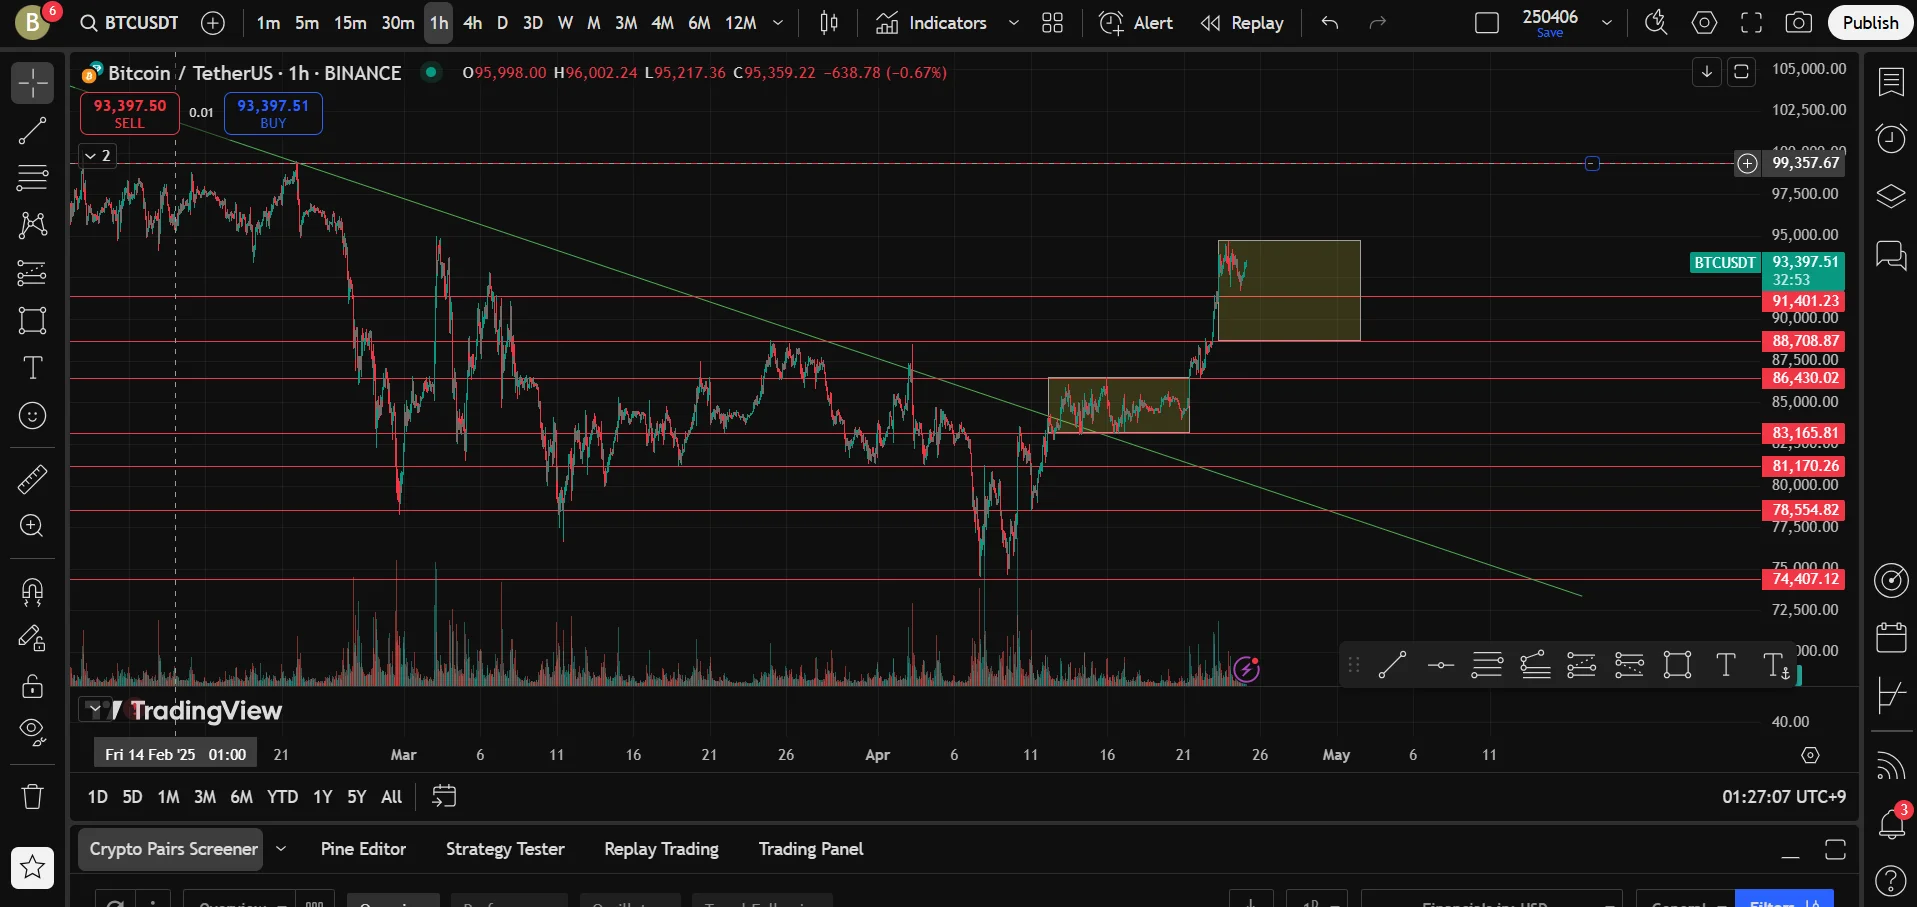Open quick search lightning magnifier
This screenshot has height=907, width=1917.
[x=1656, y=23]
